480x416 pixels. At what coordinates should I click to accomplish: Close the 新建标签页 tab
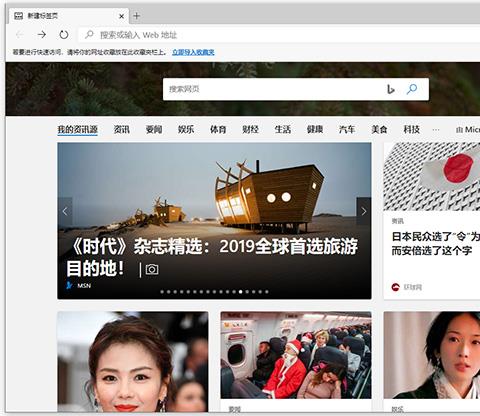pos(122,16)
